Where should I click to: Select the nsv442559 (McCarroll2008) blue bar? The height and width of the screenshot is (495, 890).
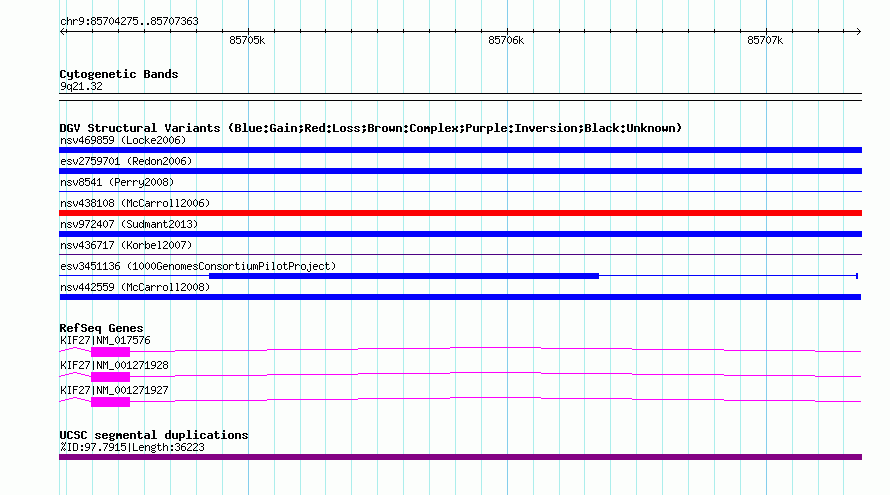tap(460, 297)
